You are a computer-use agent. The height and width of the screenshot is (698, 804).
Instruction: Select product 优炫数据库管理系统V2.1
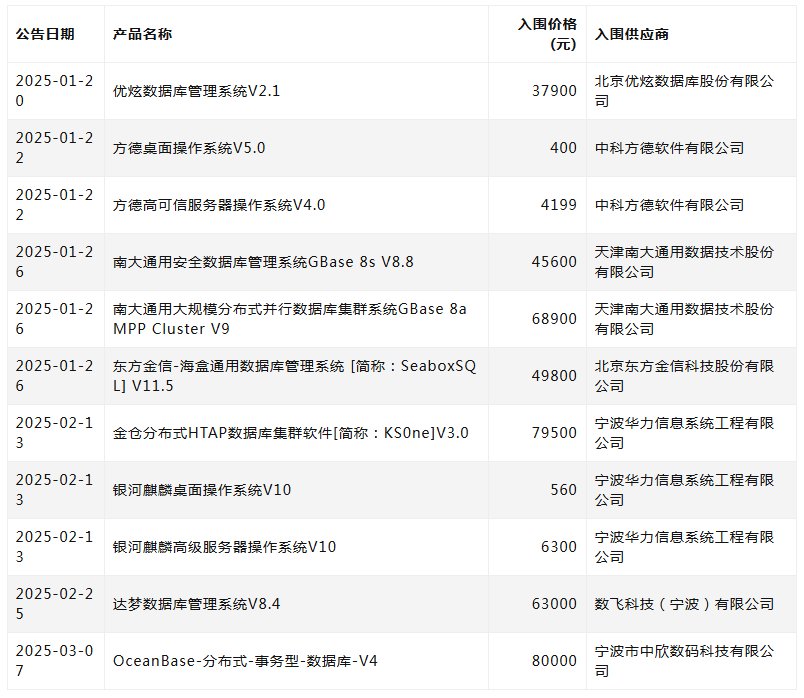[x=196, y=91]
